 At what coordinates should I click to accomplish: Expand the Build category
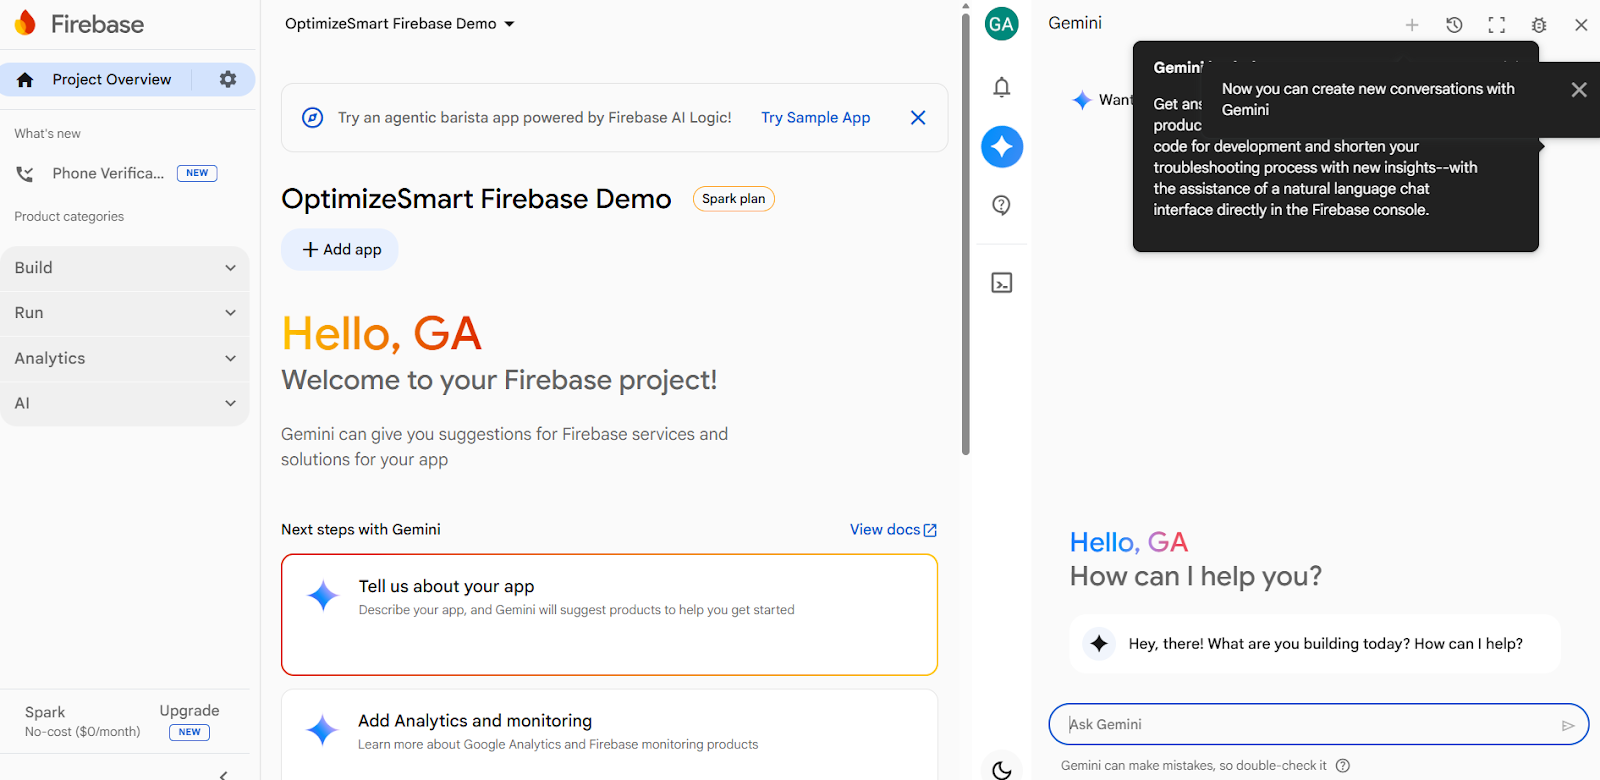tap(125, 268)
